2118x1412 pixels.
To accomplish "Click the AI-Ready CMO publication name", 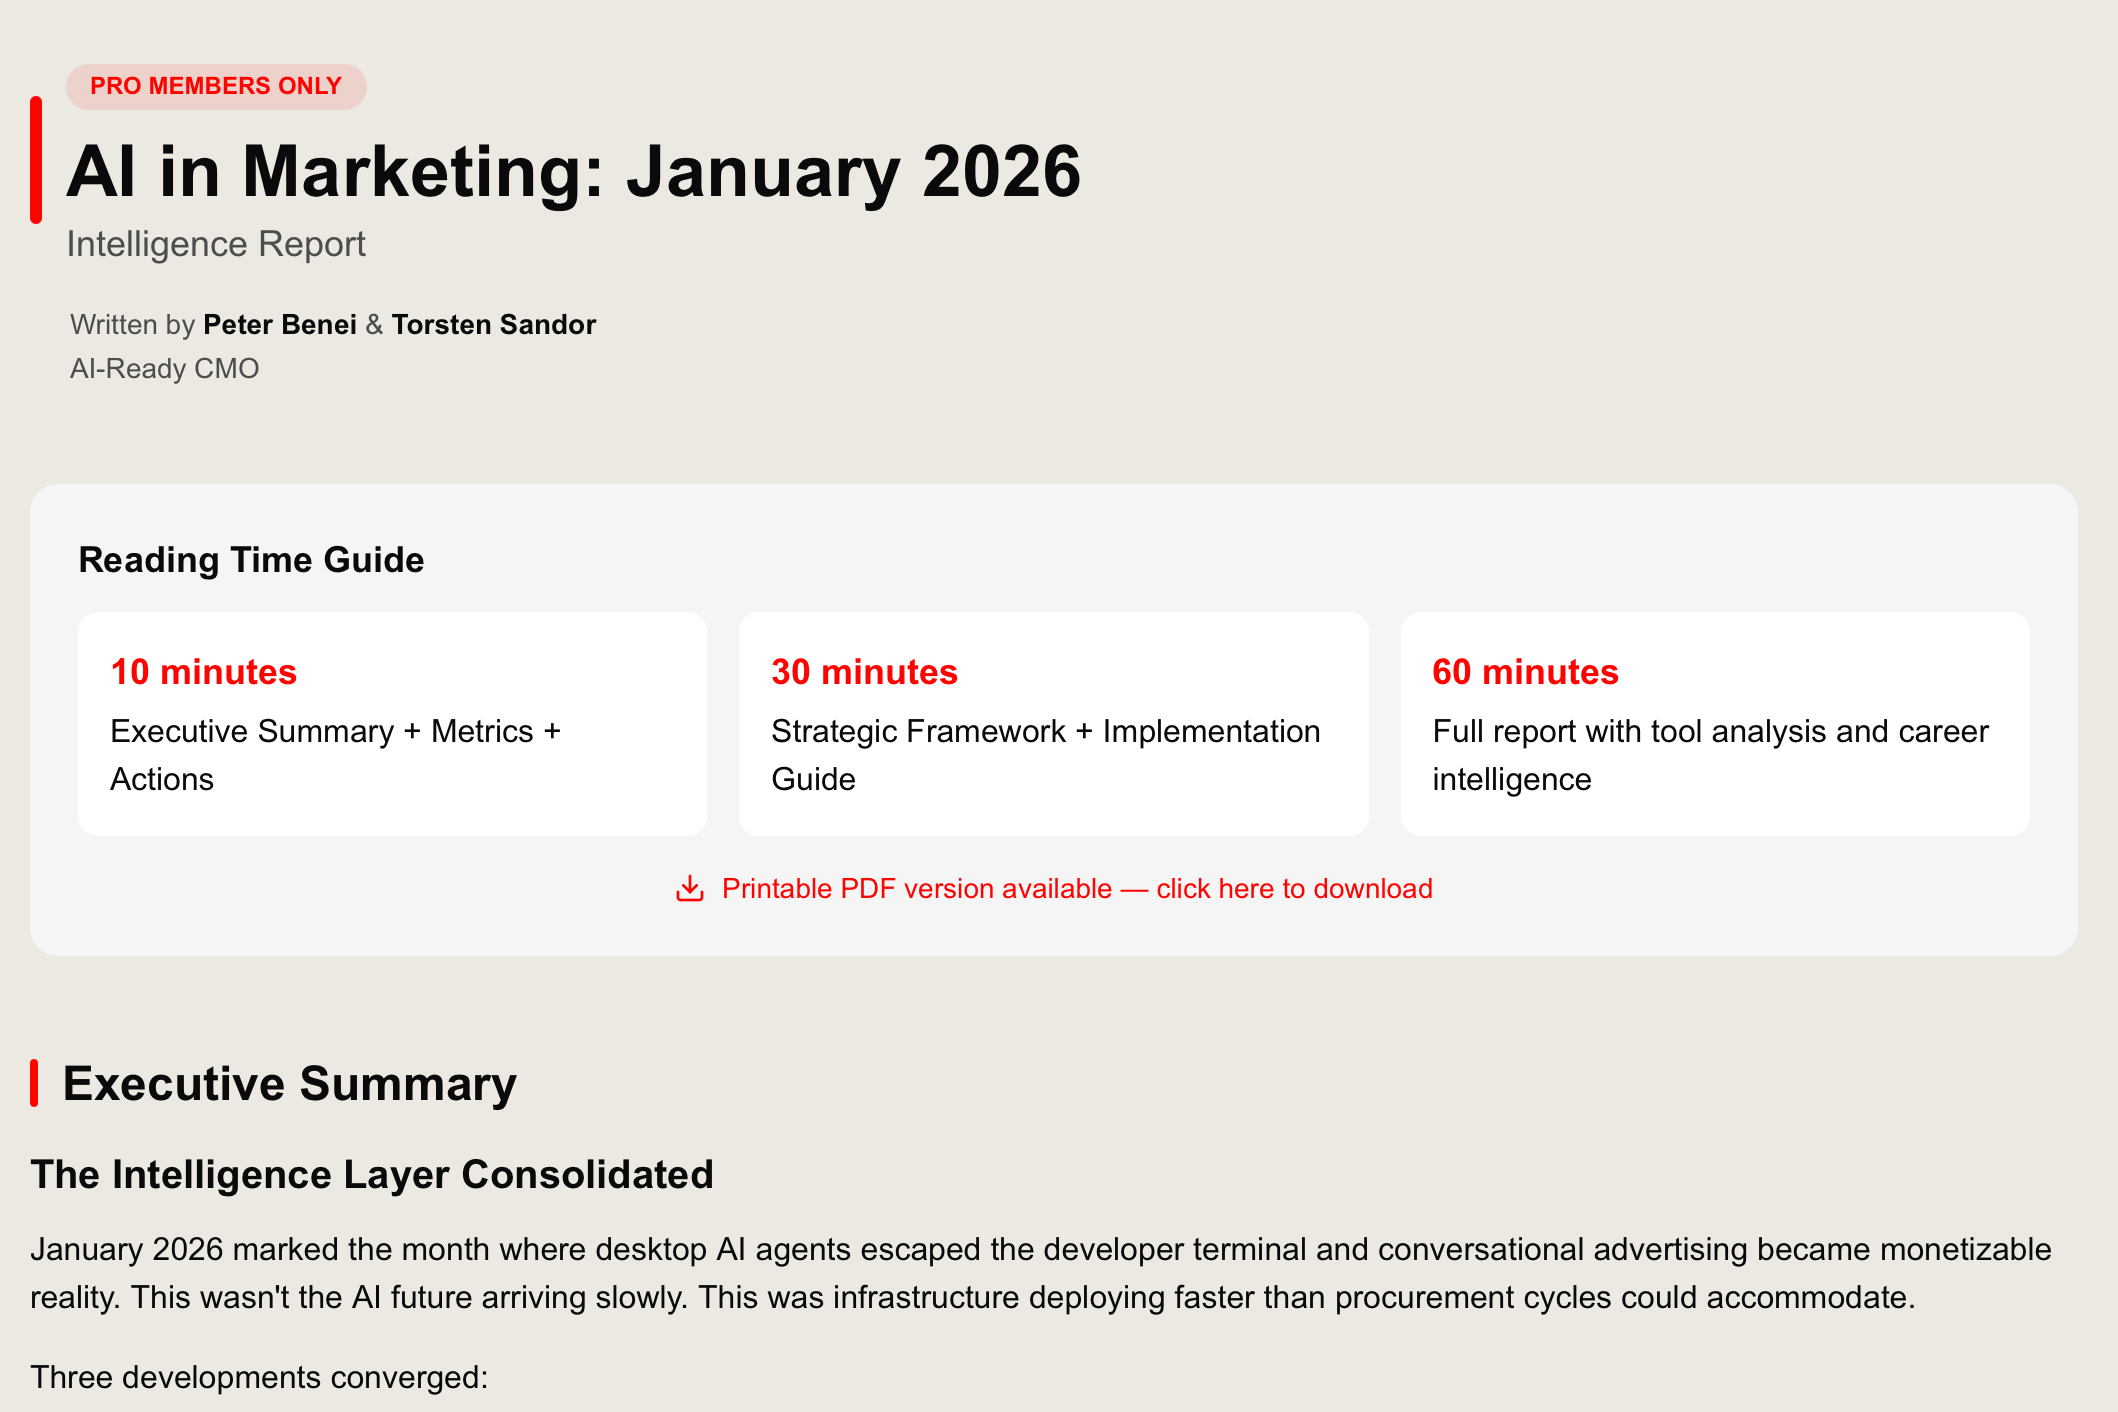I will [164, 368].
